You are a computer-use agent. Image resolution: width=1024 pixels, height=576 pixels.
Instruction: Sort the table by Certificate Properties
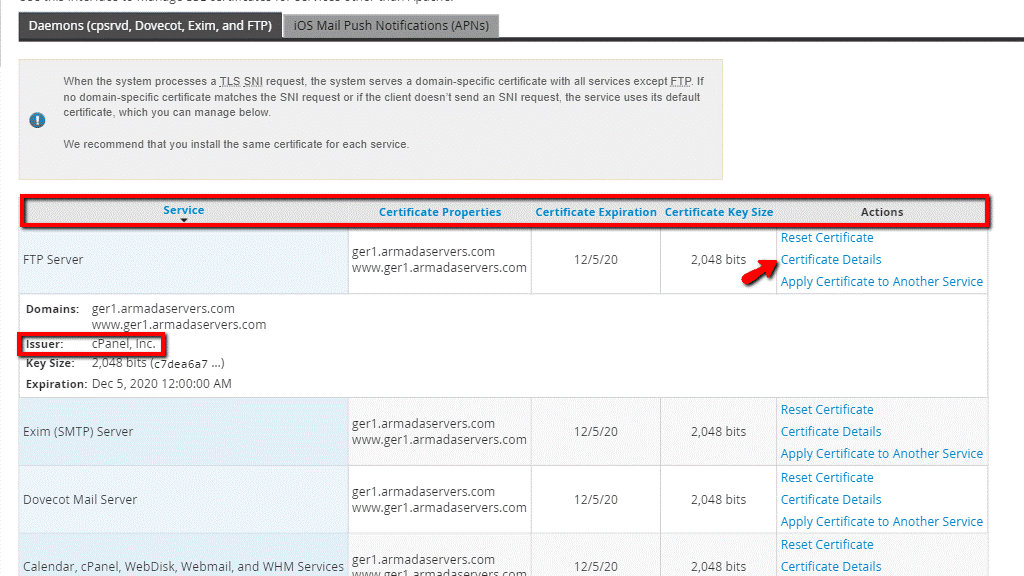440,211
